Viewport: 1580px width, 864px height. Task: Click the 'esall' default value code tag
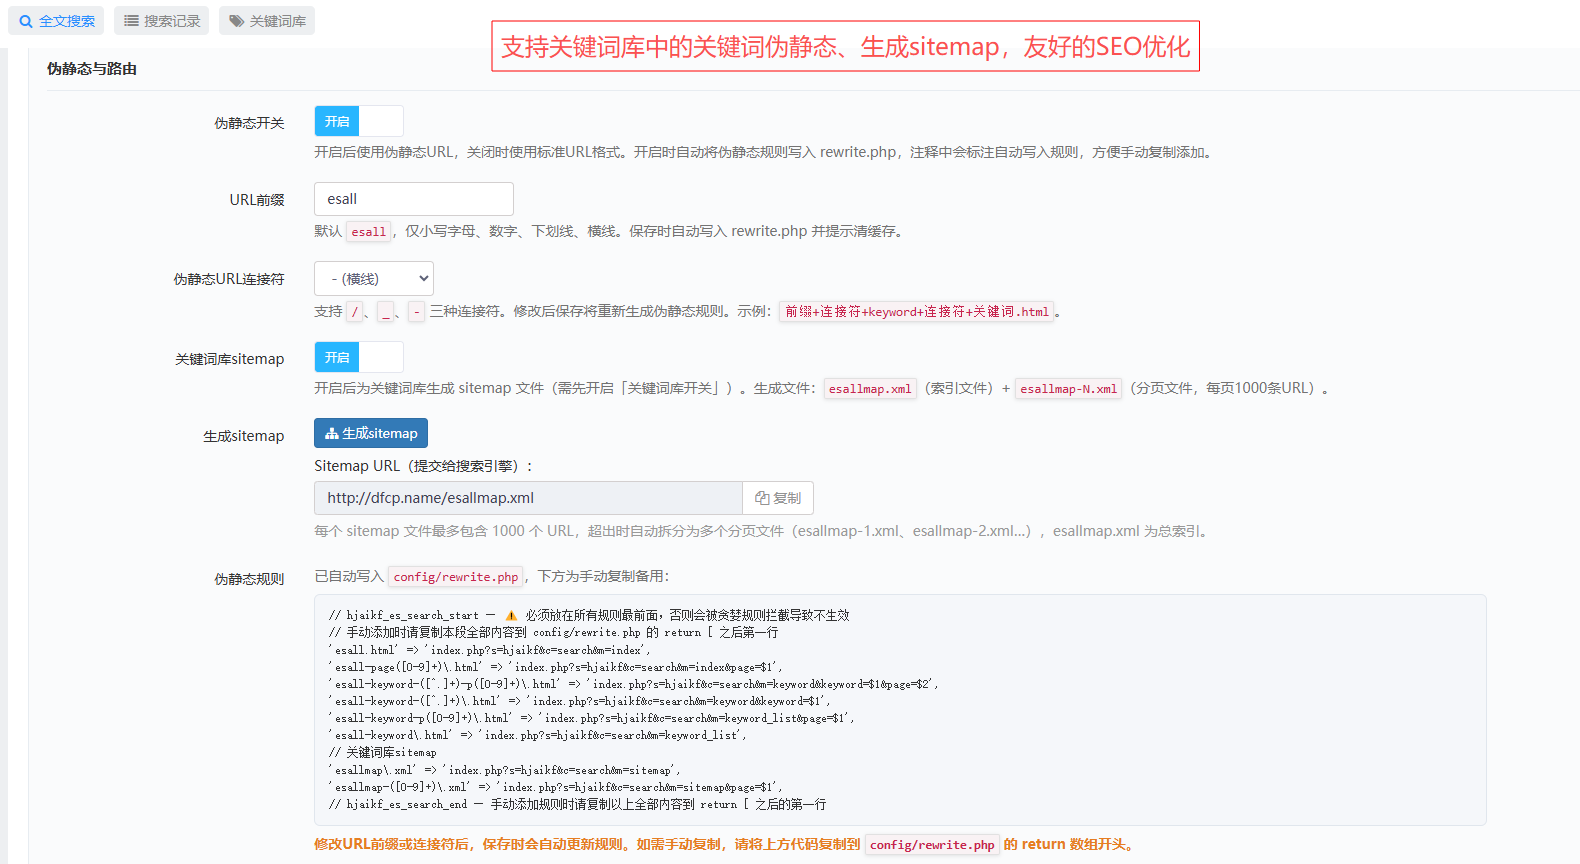[x=368, y=232]
